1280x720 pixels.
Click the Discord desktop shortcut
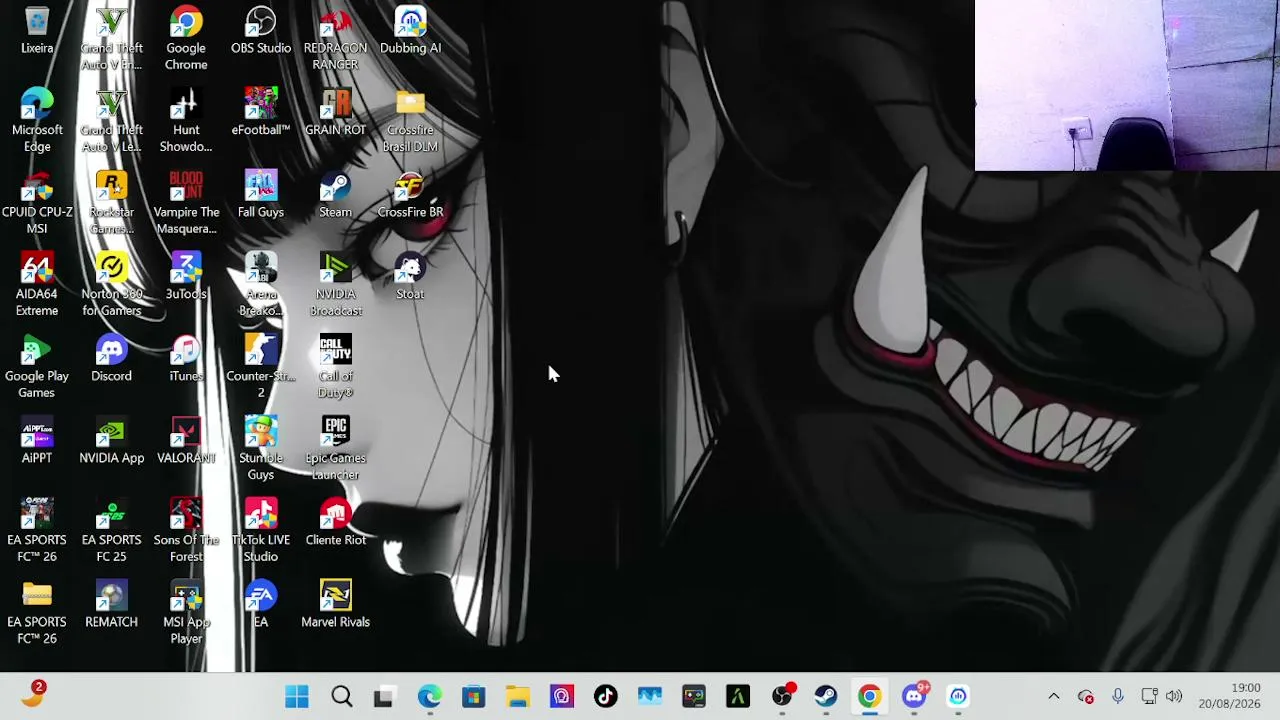pos(111,359)
